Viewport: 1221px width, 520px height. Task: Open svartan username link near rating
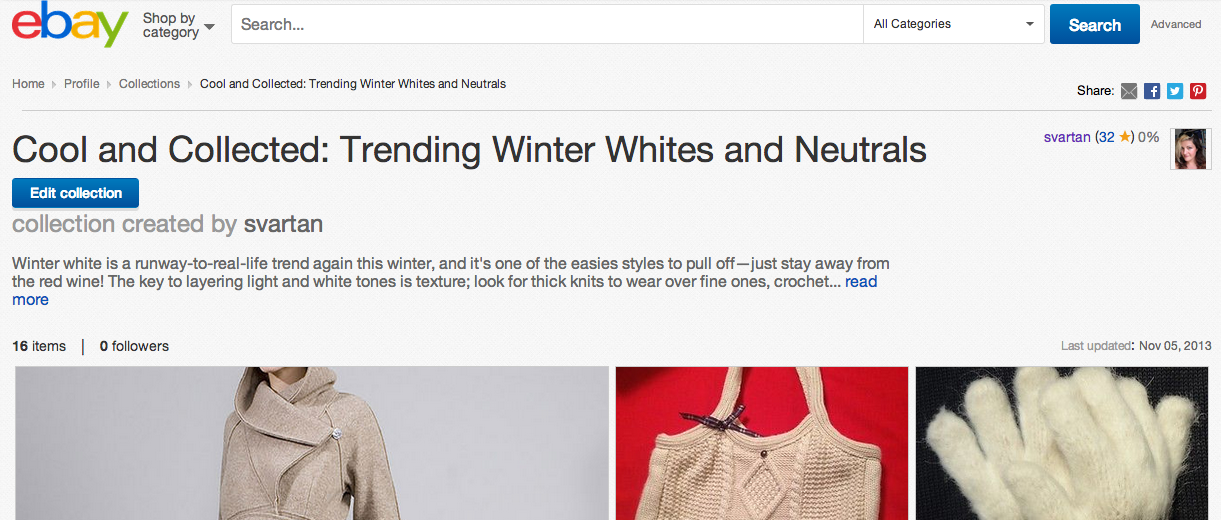point(1067,137)
